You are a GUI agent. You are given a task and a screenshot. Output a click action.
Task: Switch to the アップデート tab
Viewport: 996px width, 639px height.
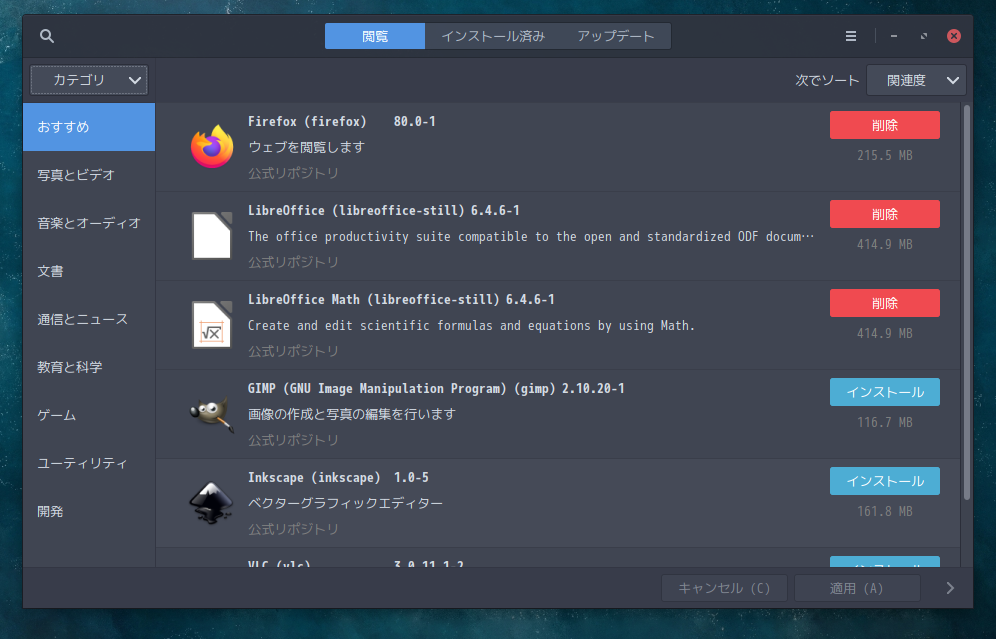click(x=616, y=36)
